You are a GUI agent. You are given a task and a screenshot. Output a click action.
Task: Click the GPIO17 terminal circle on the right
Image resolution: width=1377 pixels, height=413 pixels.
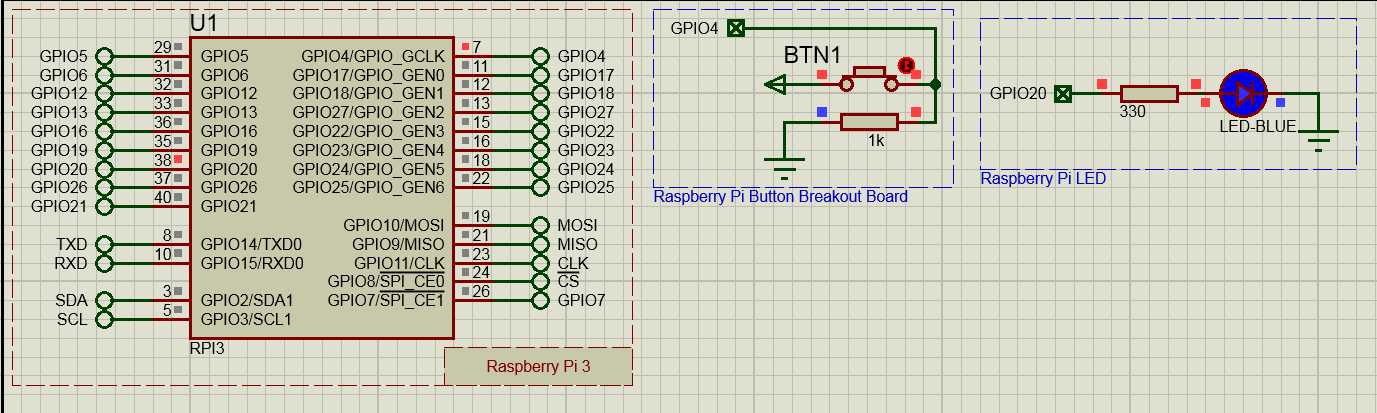pyautogui.click(x=540, y=75)
